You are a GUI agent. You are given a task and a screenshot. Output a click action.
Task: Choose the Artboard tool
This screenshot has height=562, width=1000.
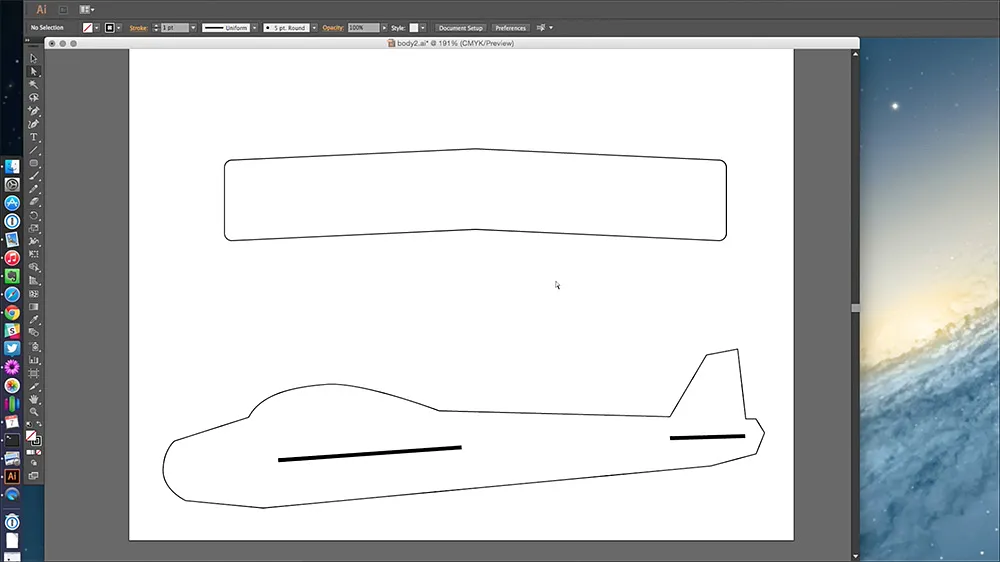click(x=33, y=372)
